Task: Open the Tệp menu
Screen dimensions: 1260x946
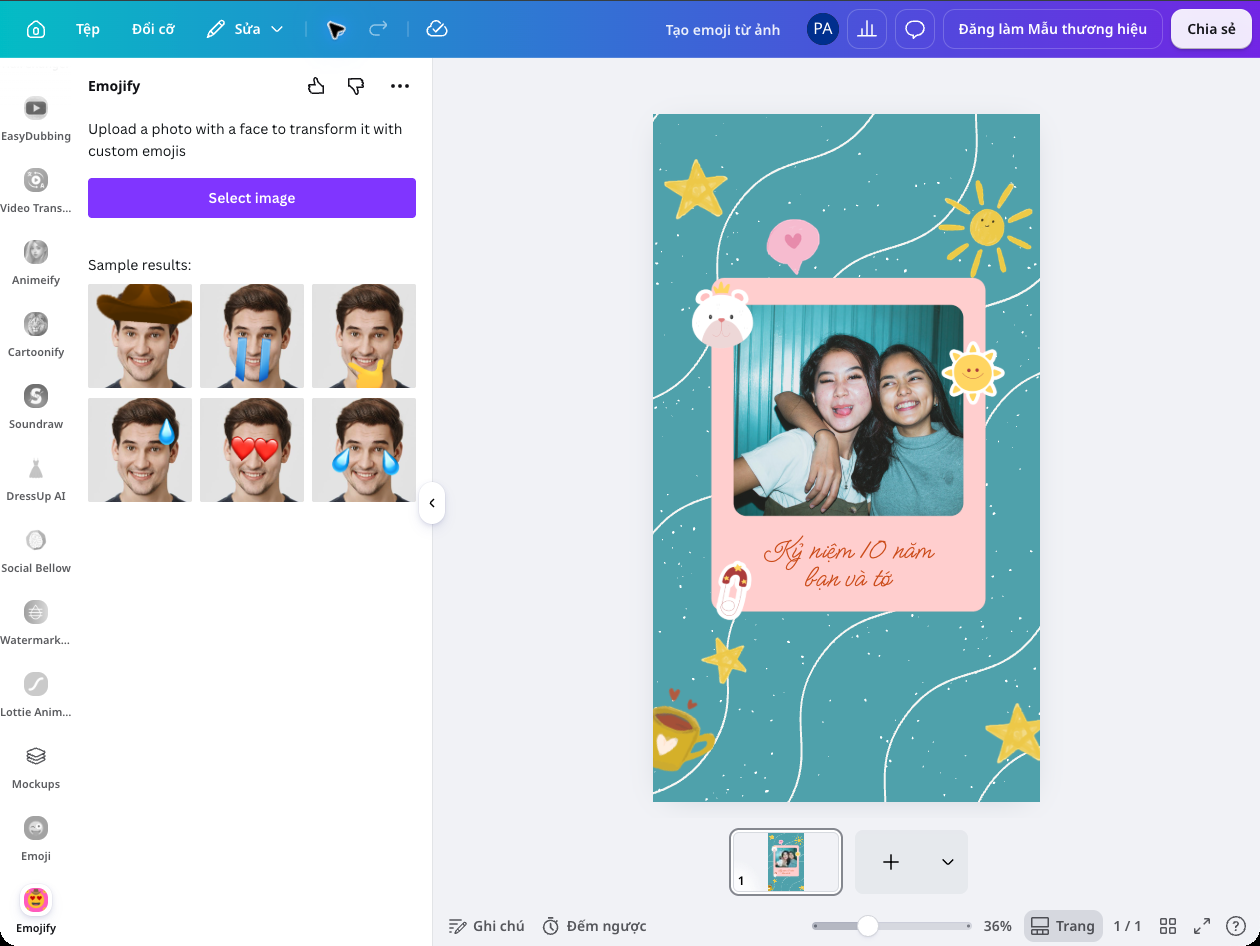Action: click(88, 29)
